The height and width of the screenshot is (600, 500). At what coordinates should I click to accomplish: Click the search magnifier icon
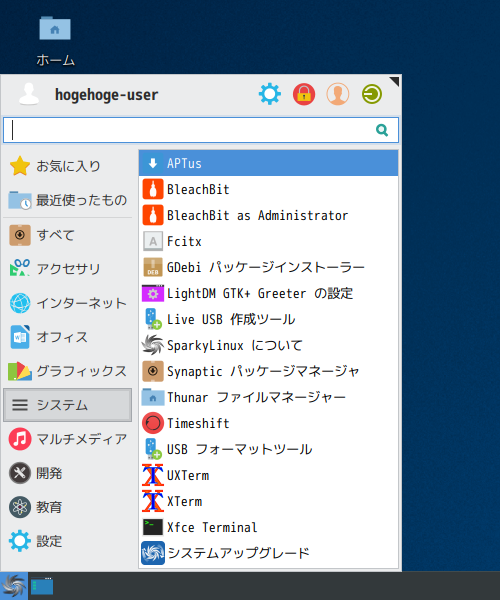(382, 130)
